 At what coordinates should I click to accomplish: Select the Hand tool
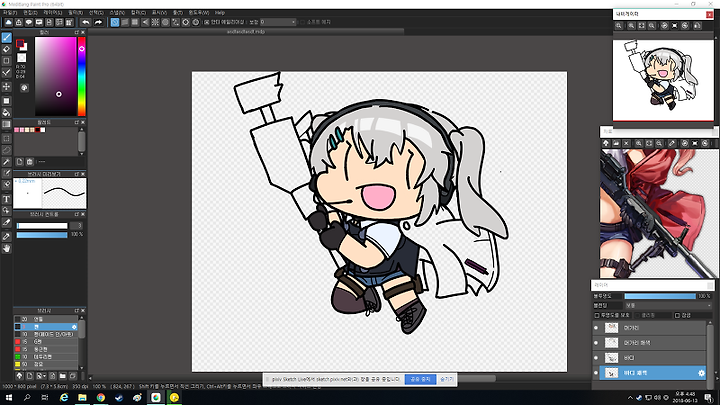[x=6, y=249]
